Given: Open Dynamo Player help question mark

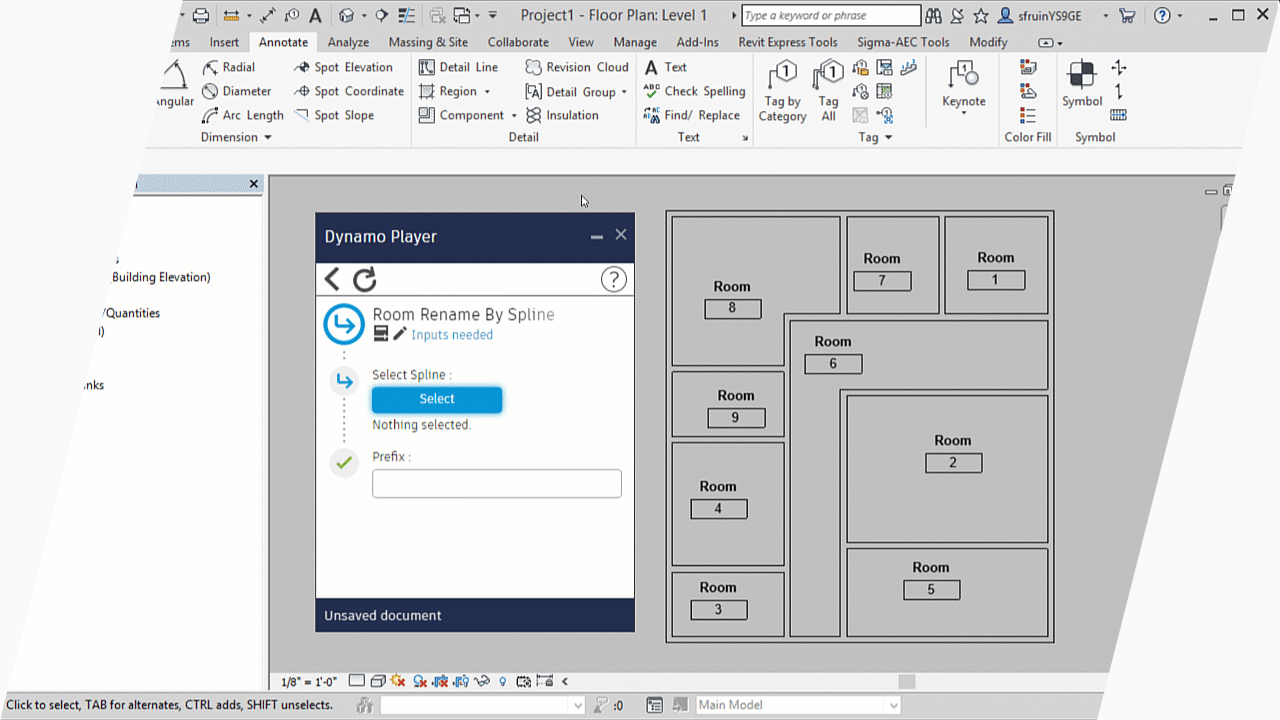Looking at the screenshot, I should 613,279.
